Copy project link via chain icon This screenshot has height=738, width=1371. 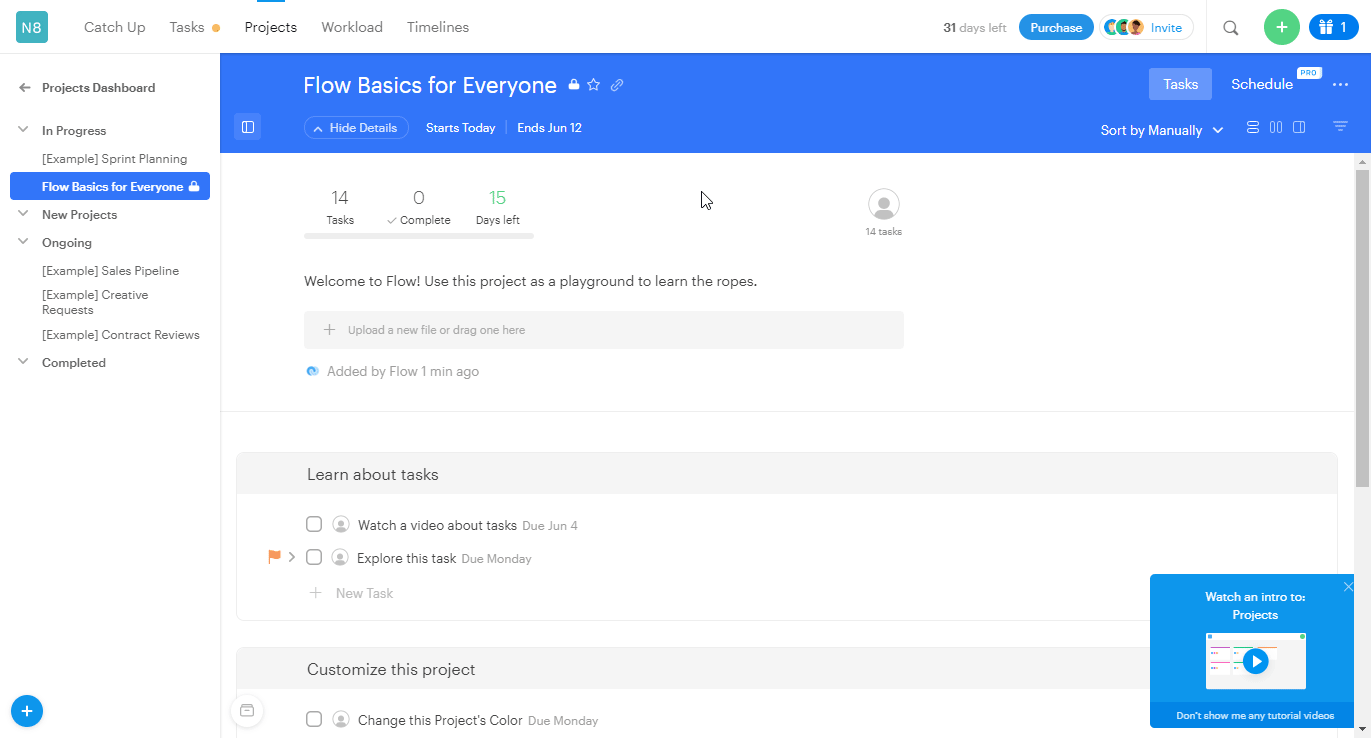[617, 85]
